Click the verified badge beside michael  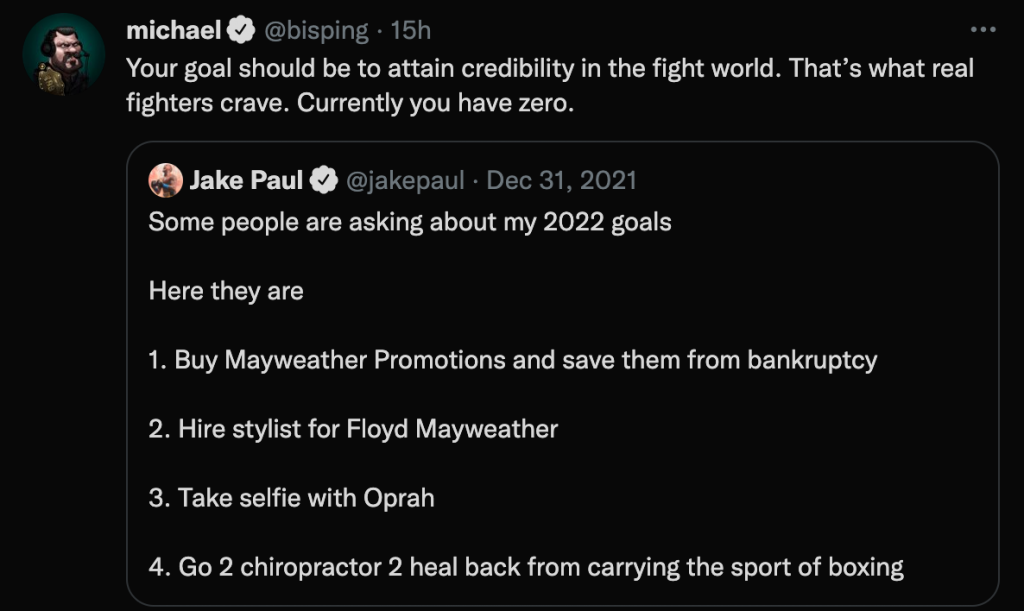[x=241, y=31]
